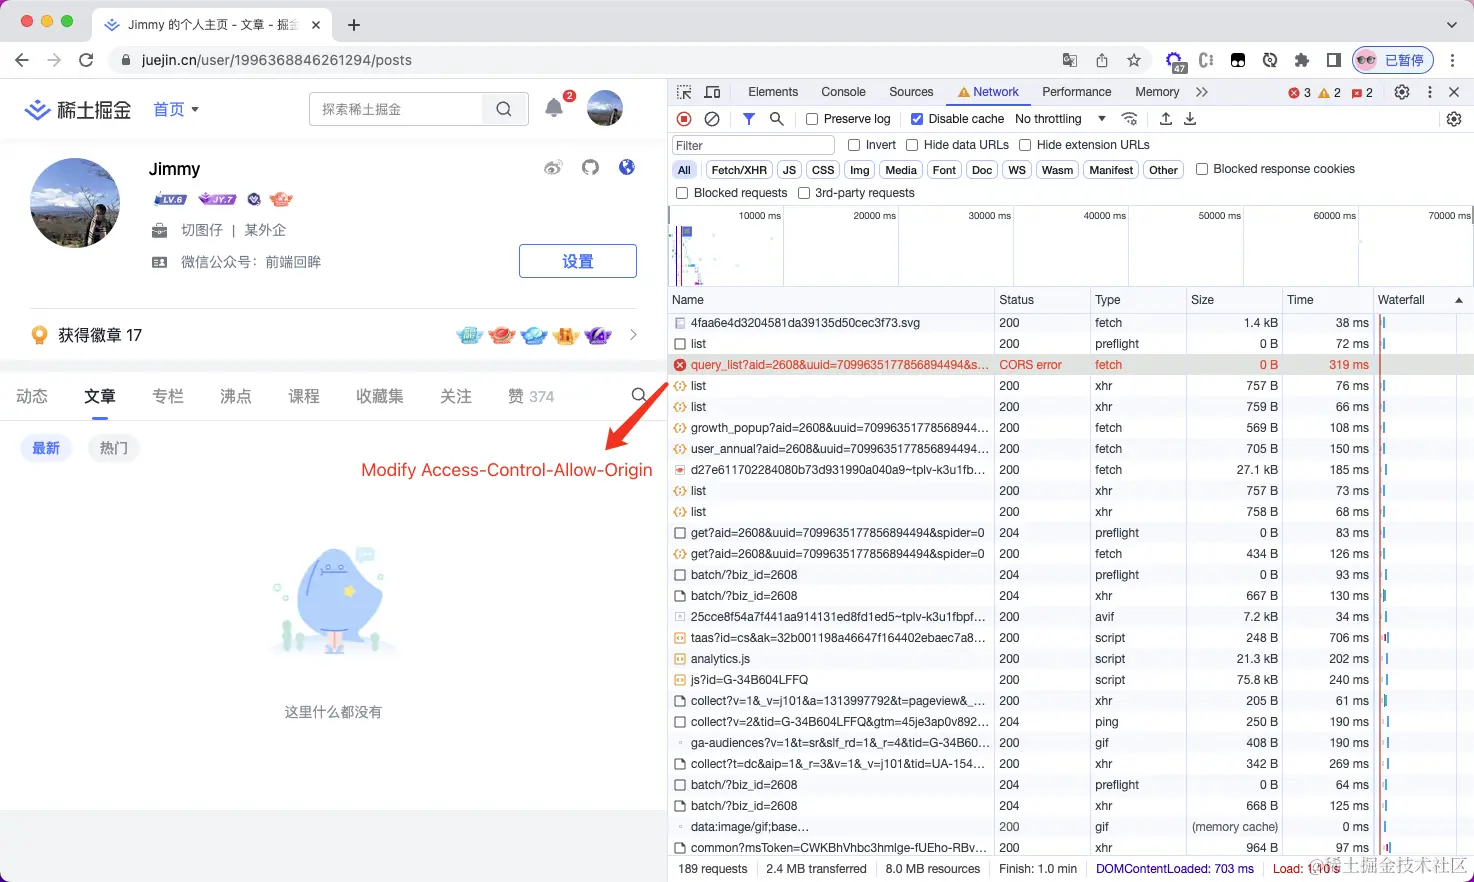Viewport: 1474px width, 882px height.
Task: Open the personal website globe icon
Action: click(x=627, y=167)
